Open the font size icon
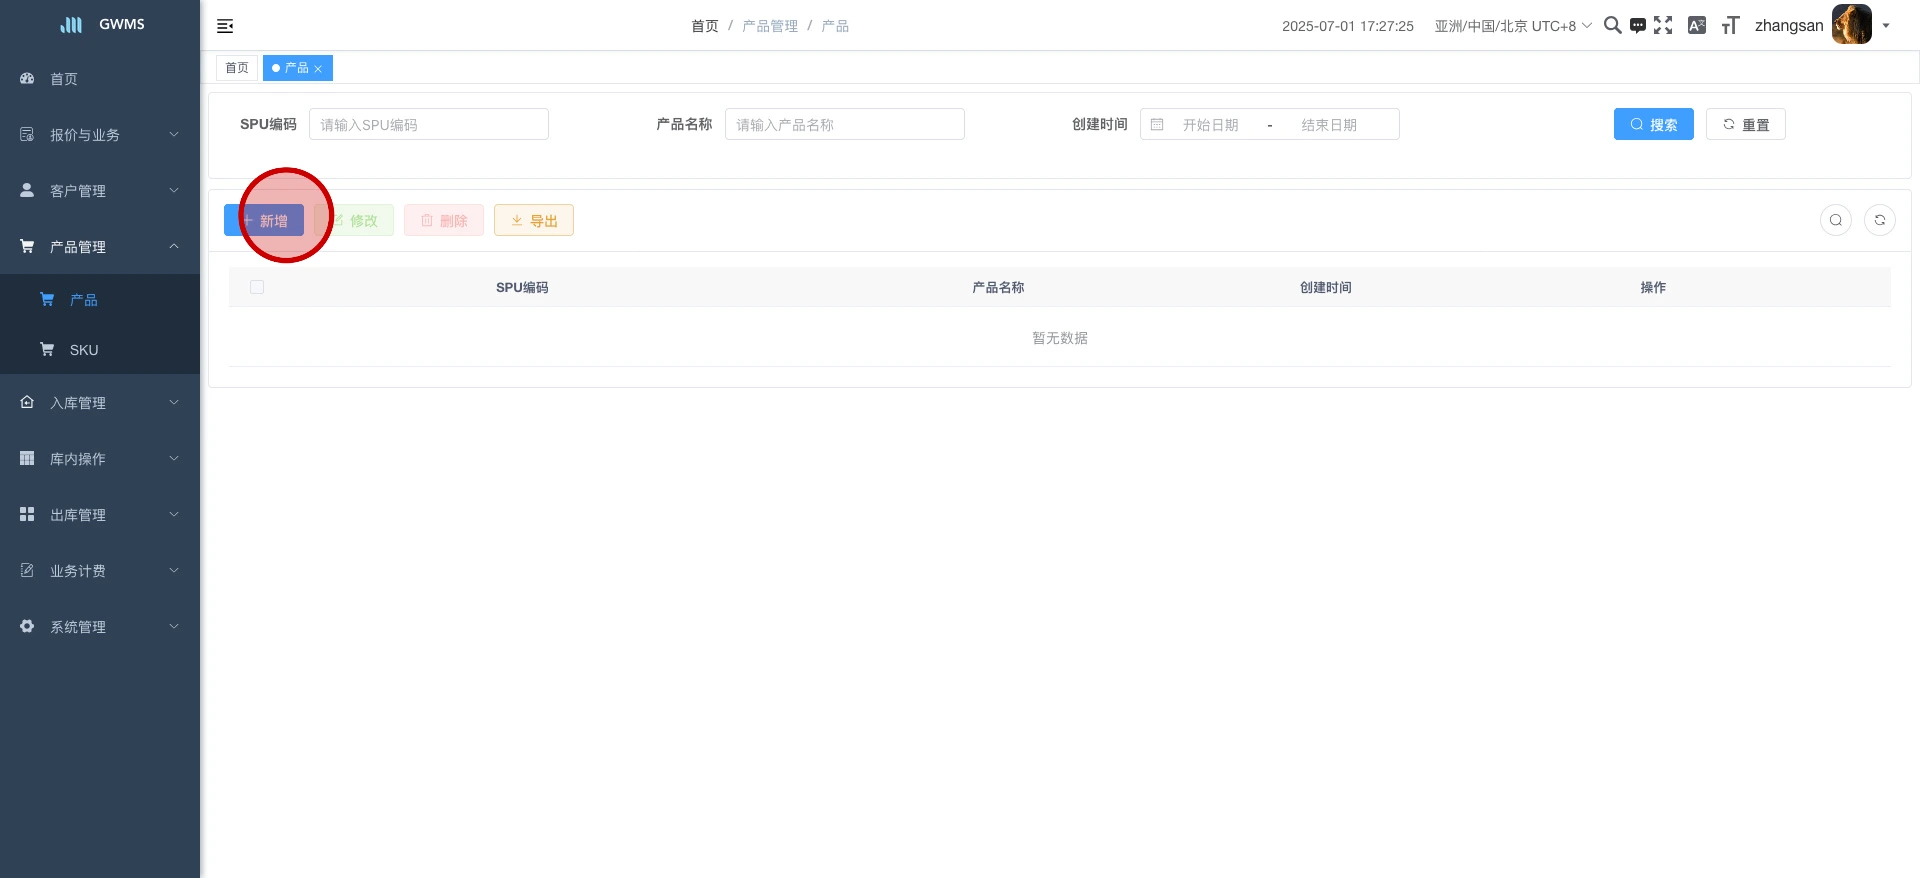Screen dimensions: 1920x878 point(1730,26)
